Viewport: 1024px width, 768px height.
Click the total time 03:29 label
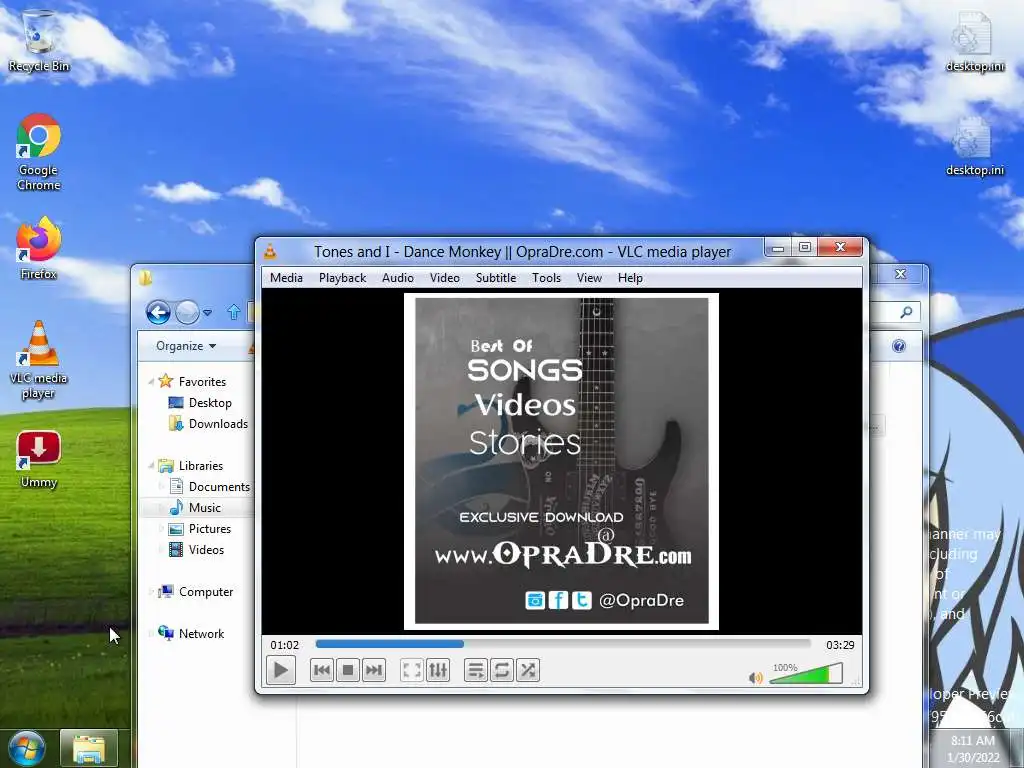click(840, 645)
